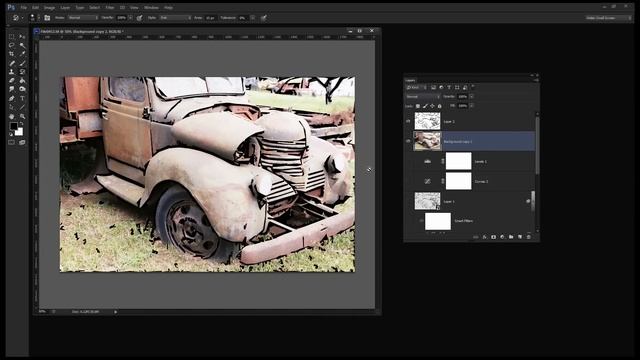Select the Eraser tool
The height and width of the screenshot is (360, 640).
click(12, 80)
